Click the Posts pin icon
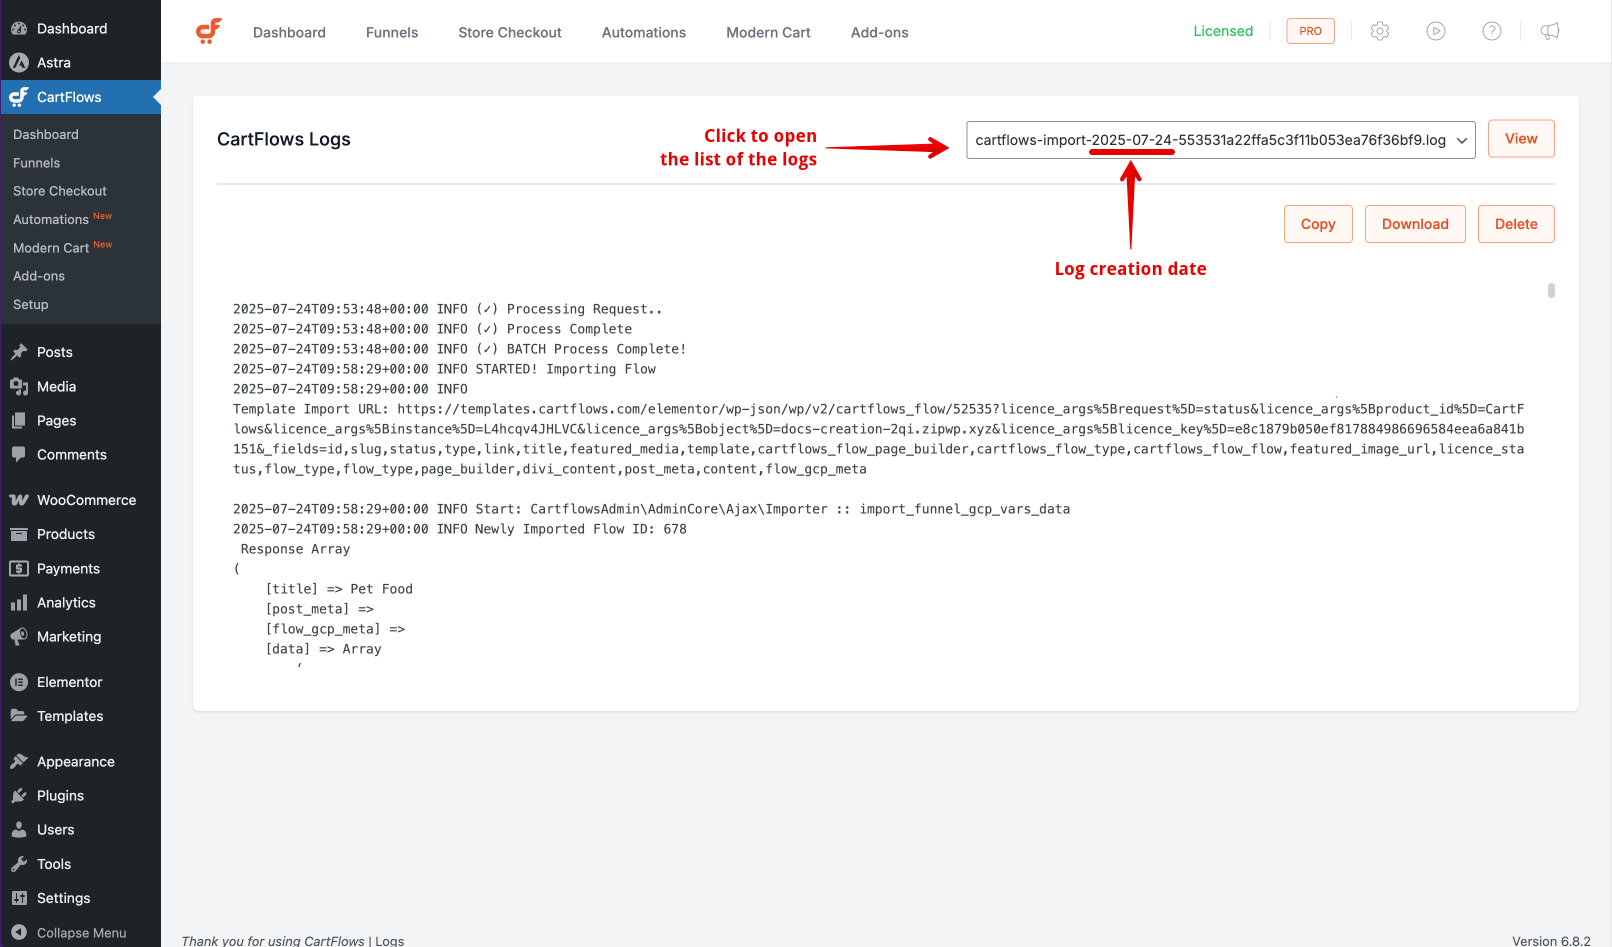 click(x=19, y=352)
